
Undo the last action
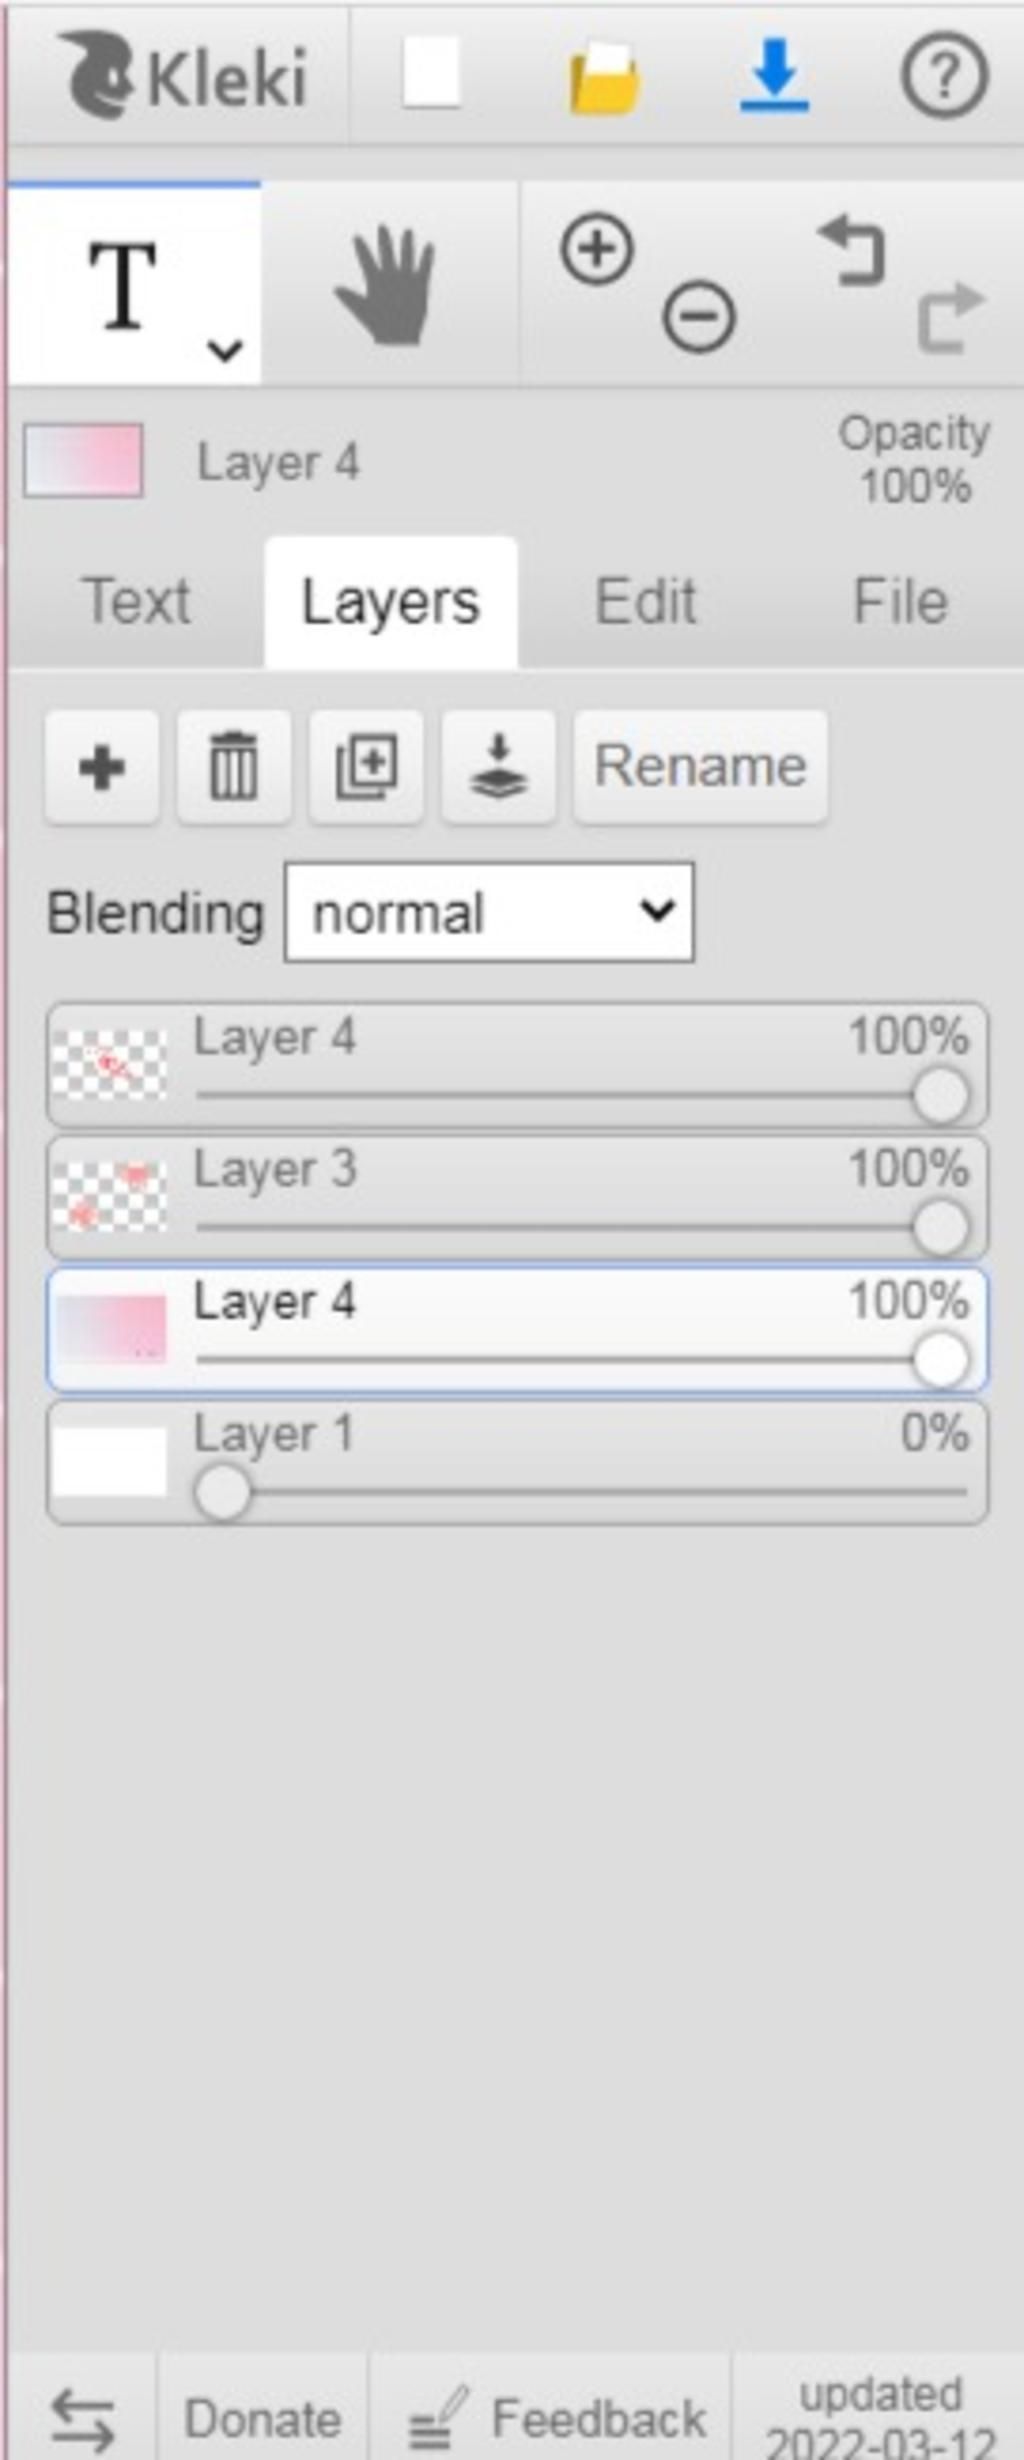point(852,251)
